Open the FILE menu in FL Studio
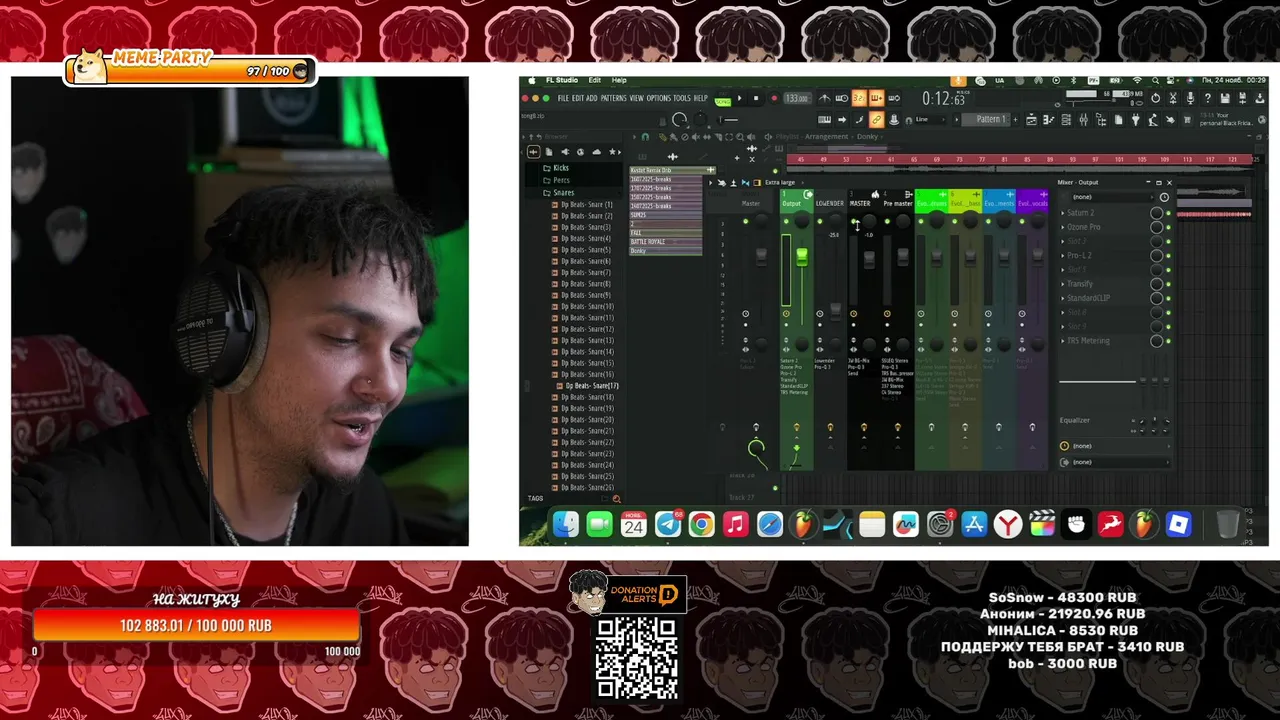 (x=563, y=98)
